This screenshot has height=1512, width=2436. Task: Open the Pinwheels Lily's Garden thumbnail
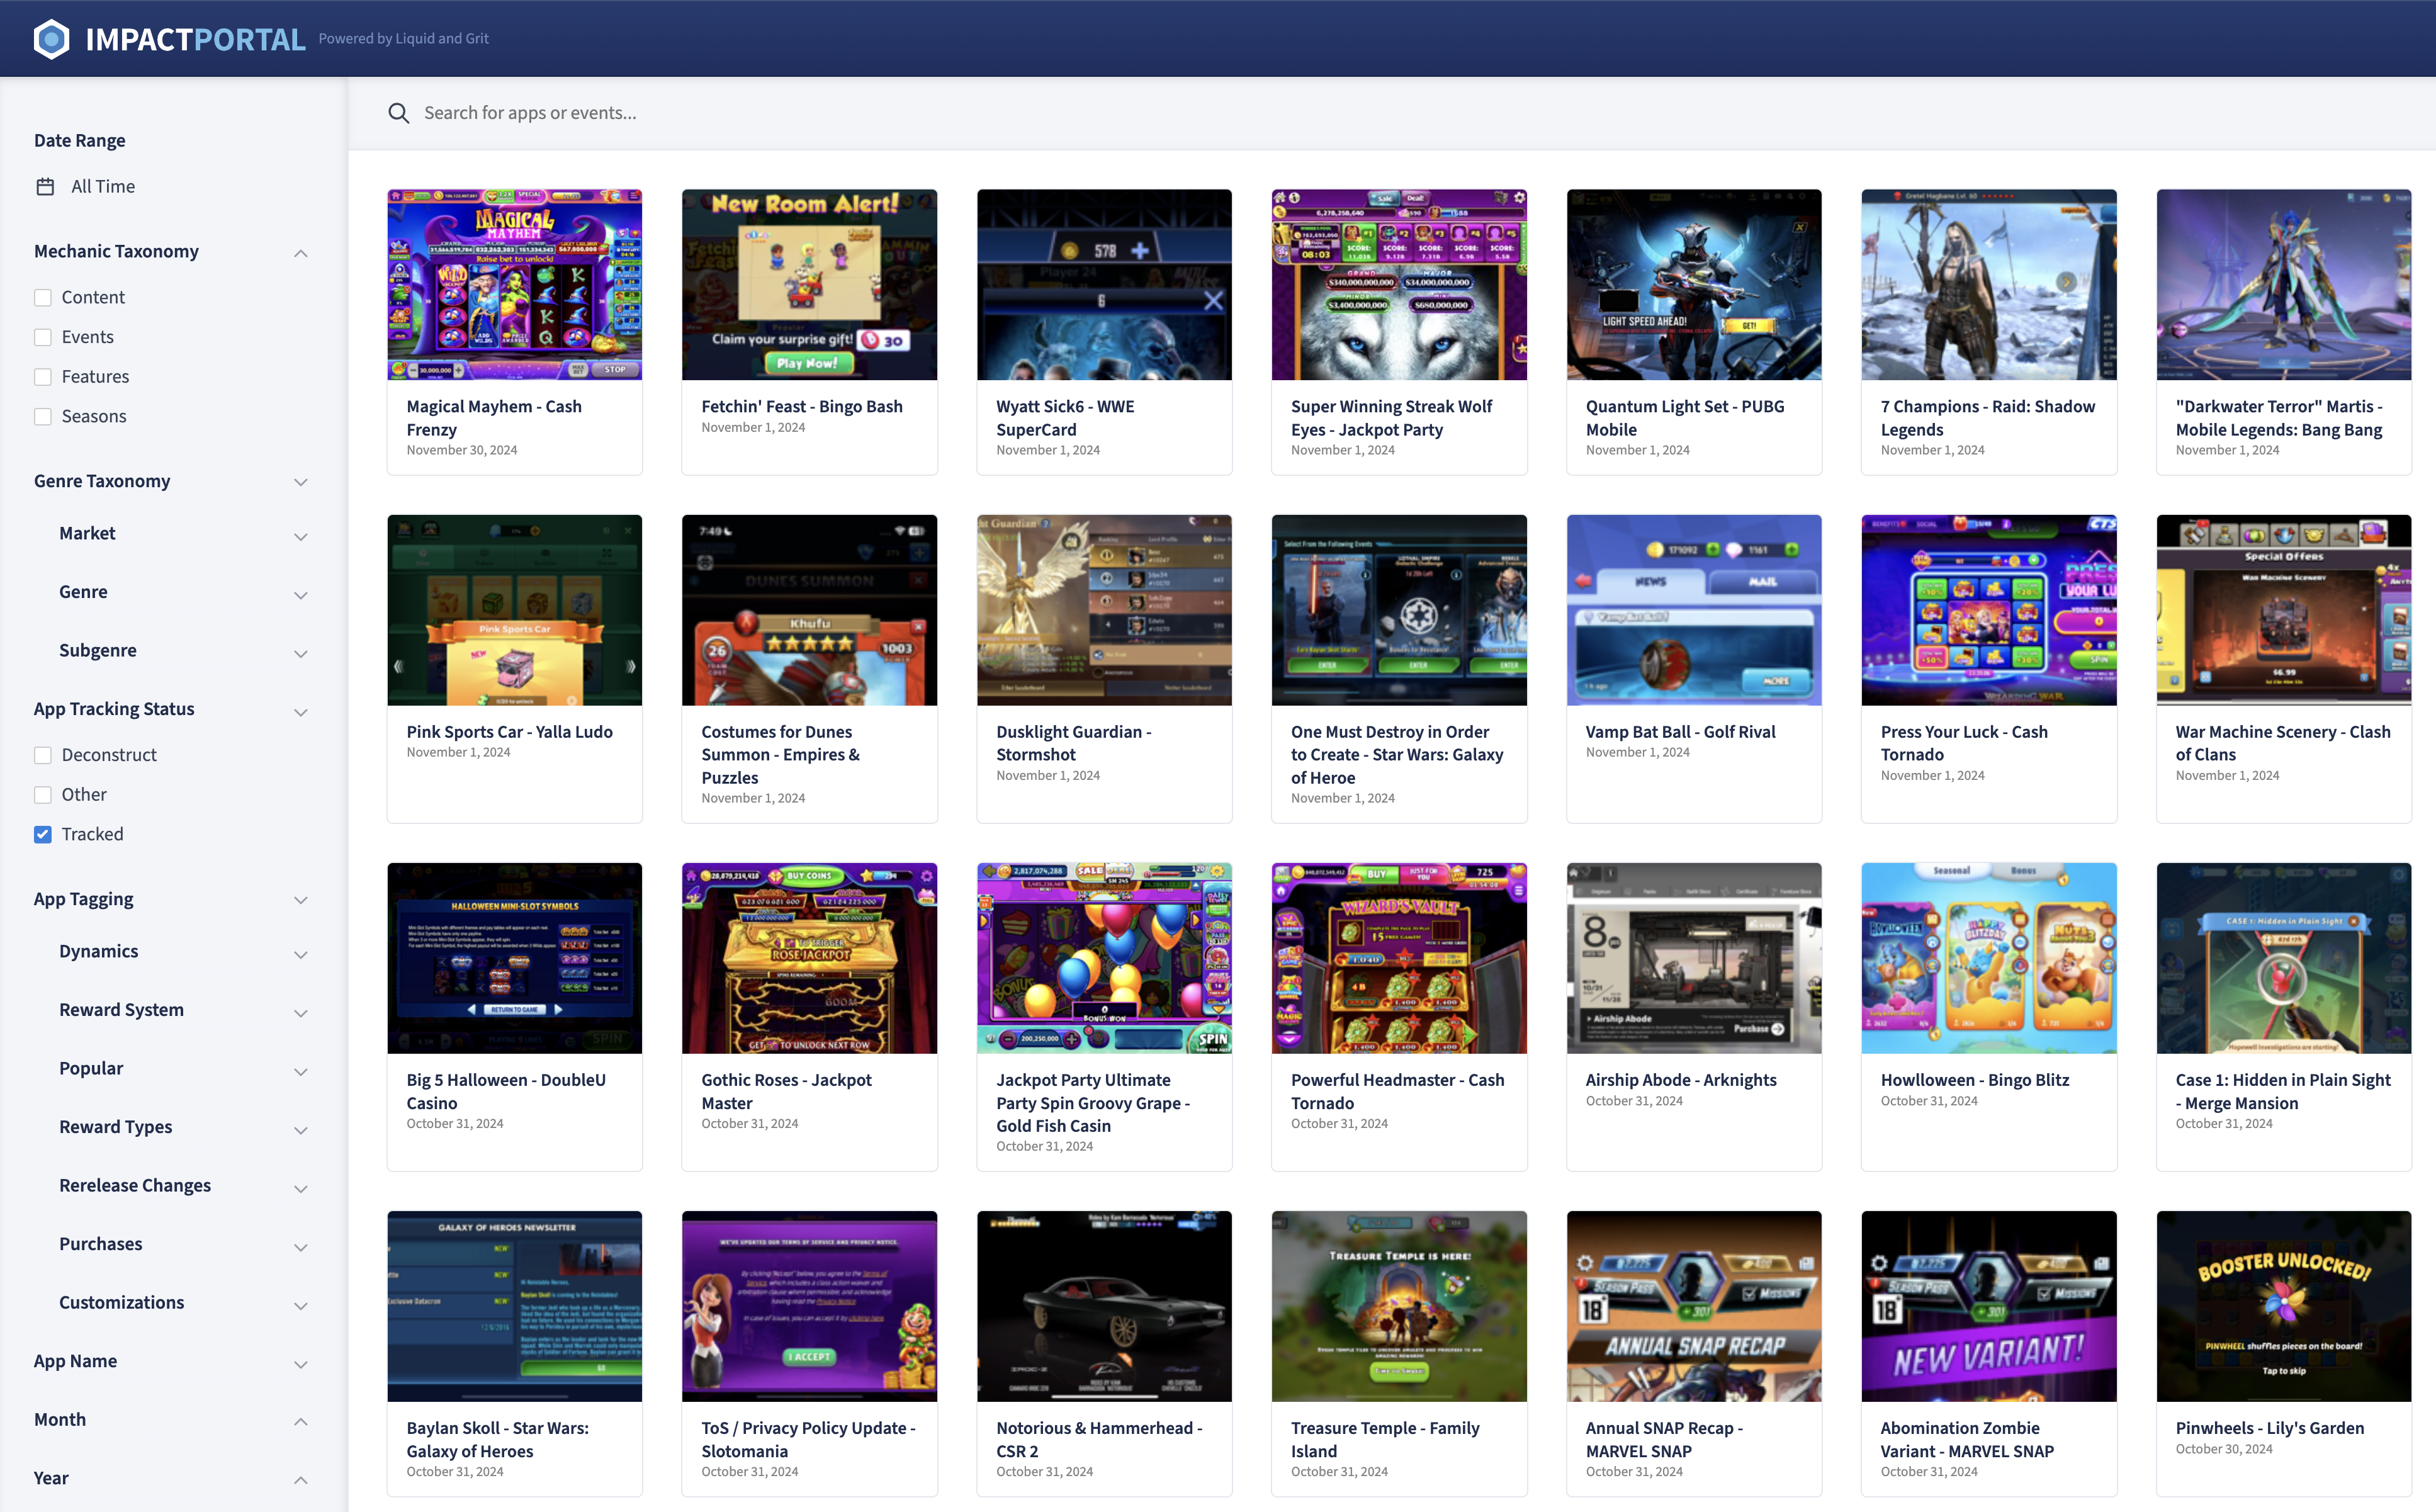2284,1306
